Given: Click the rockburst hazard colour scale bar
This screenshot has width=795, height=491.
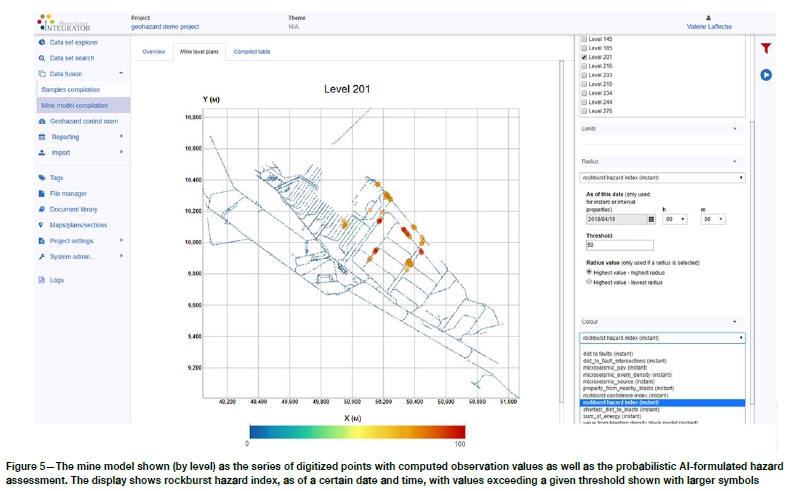Looking at the screenshot, I should [356, 430].
